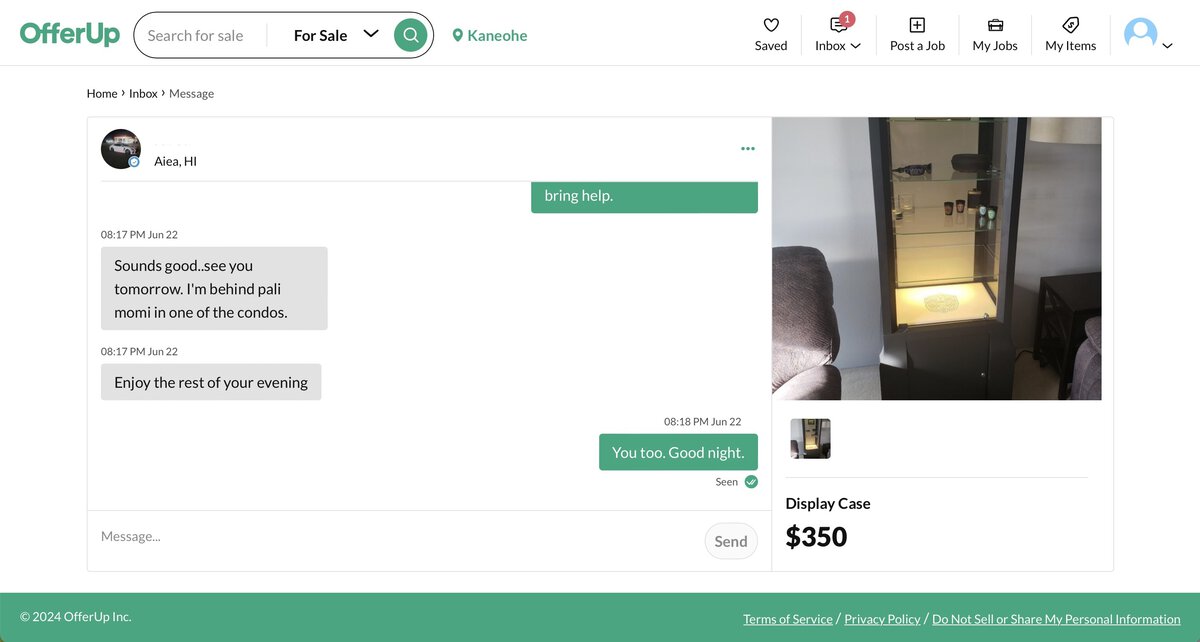Viewport: 1200px width, 642px height.
Task: Select the display case thumbnail image
Action: tap(810, 438)
